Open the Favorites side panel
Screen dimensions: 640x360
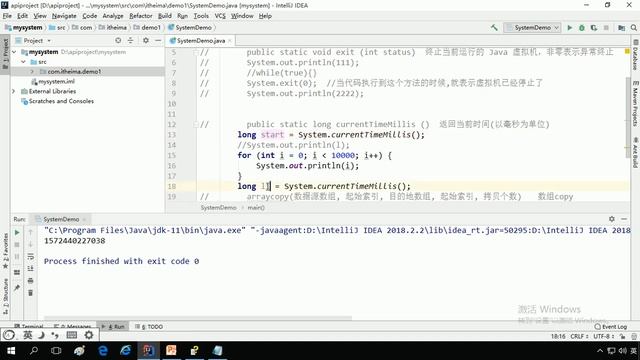[x=5, y=251]
